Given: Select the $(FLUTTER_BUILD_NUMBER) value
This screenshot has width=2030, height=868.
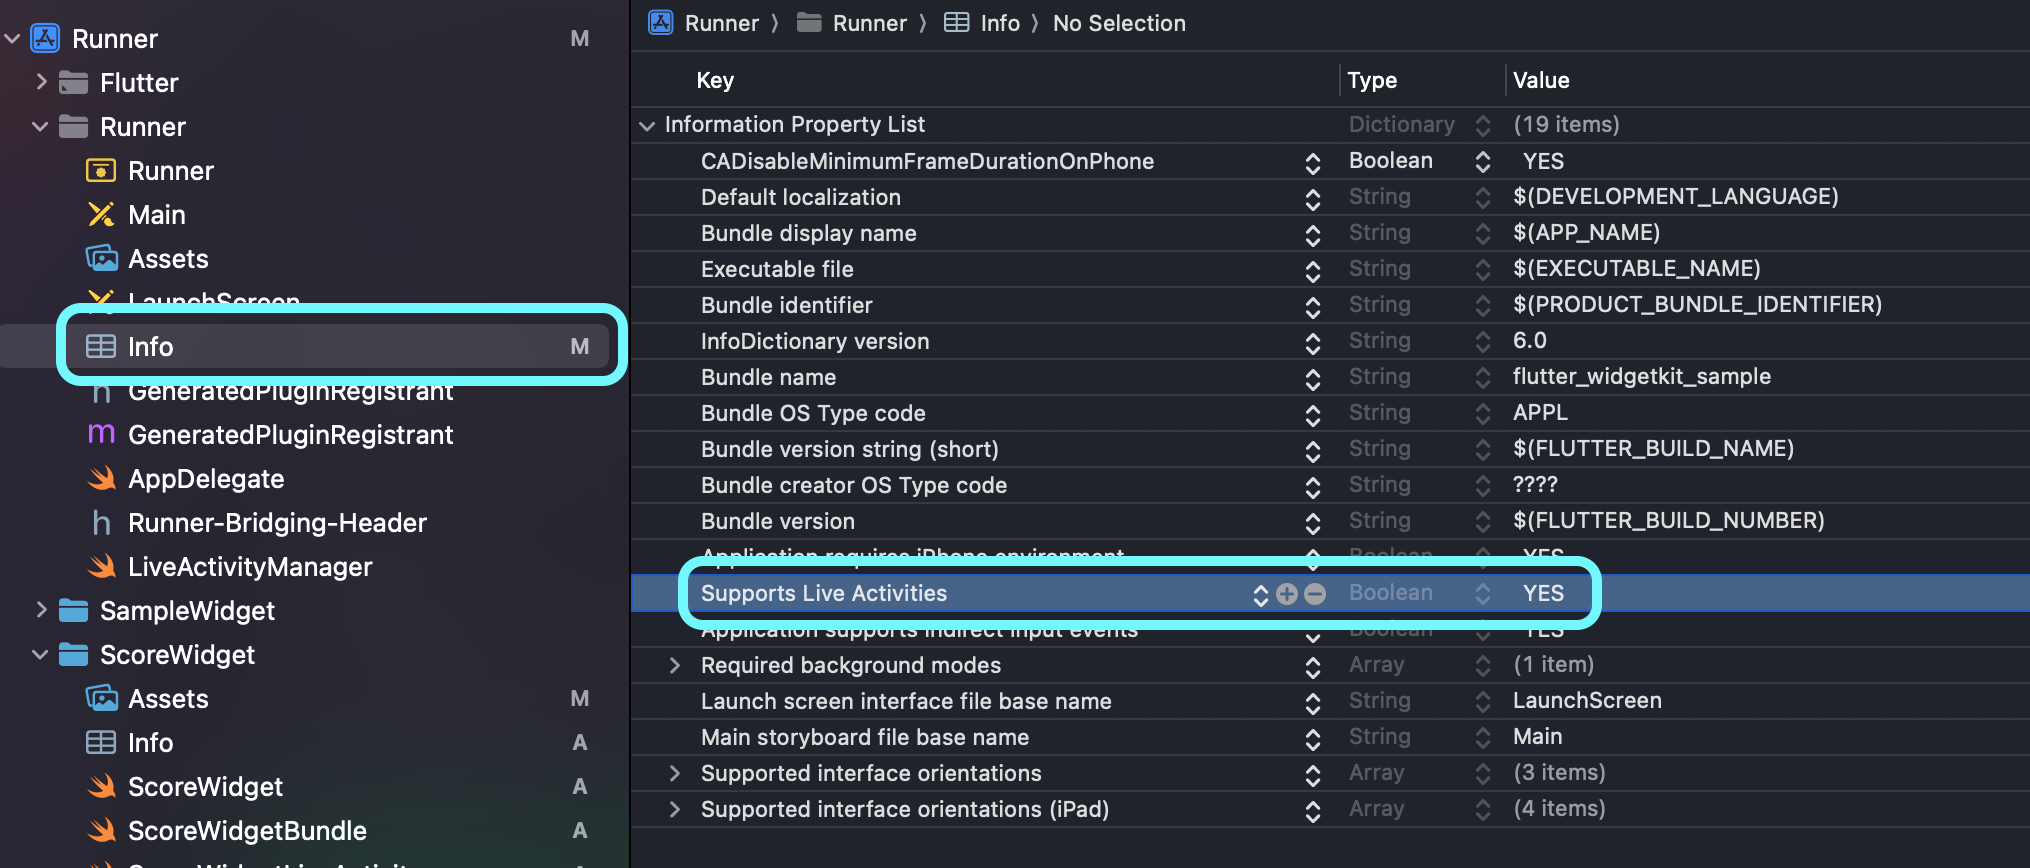Looking at the screenshot, I should point(1669,521).
